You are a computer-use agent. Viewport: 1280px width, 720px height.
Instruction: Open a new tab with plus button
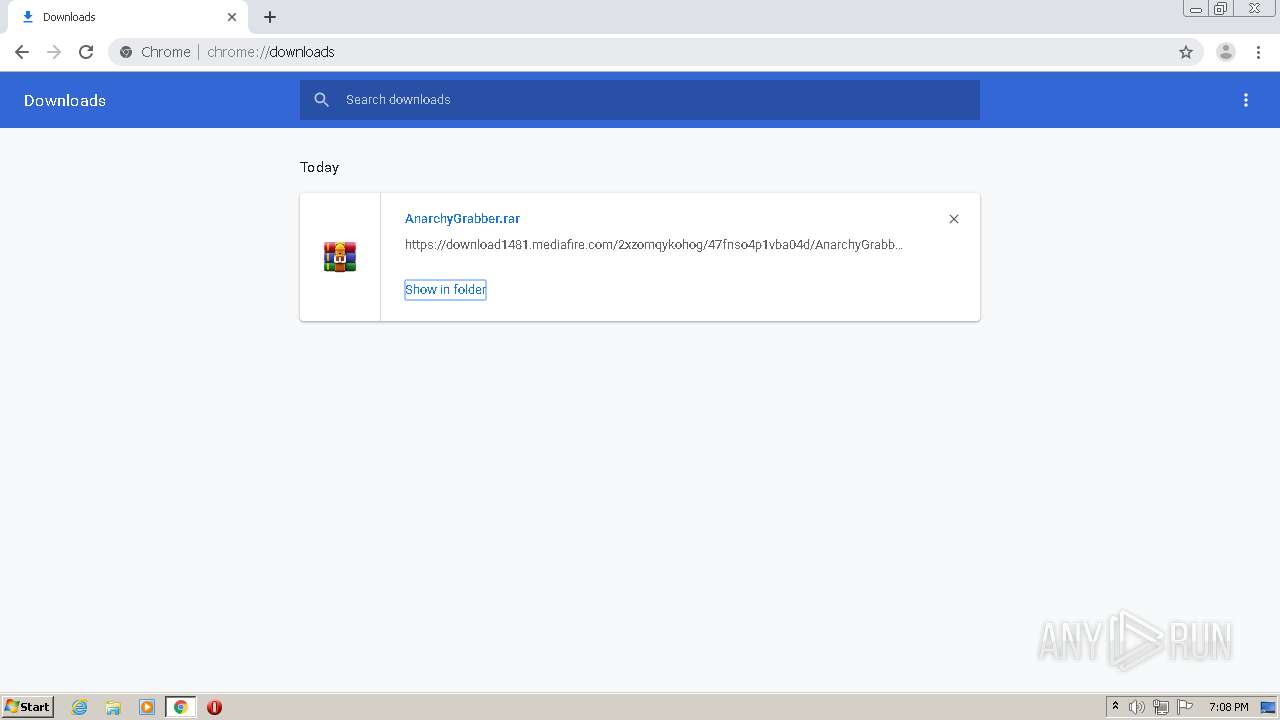(x=270, y=17)
